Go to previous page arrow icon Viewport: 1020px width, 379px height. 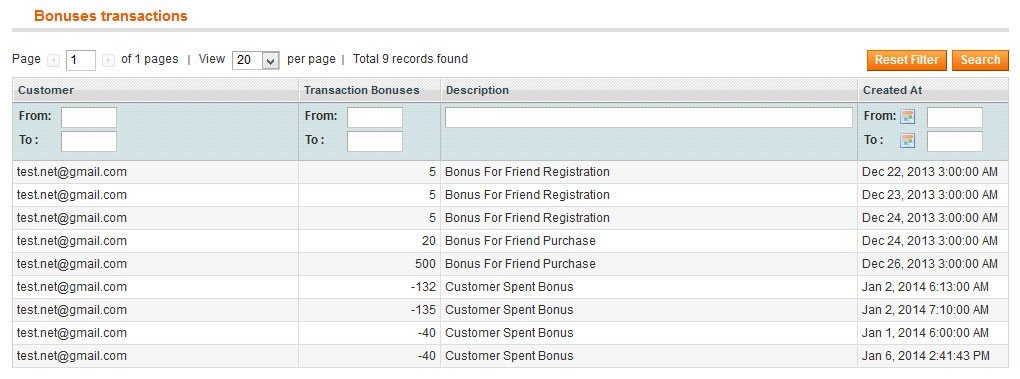pos(53,60)
